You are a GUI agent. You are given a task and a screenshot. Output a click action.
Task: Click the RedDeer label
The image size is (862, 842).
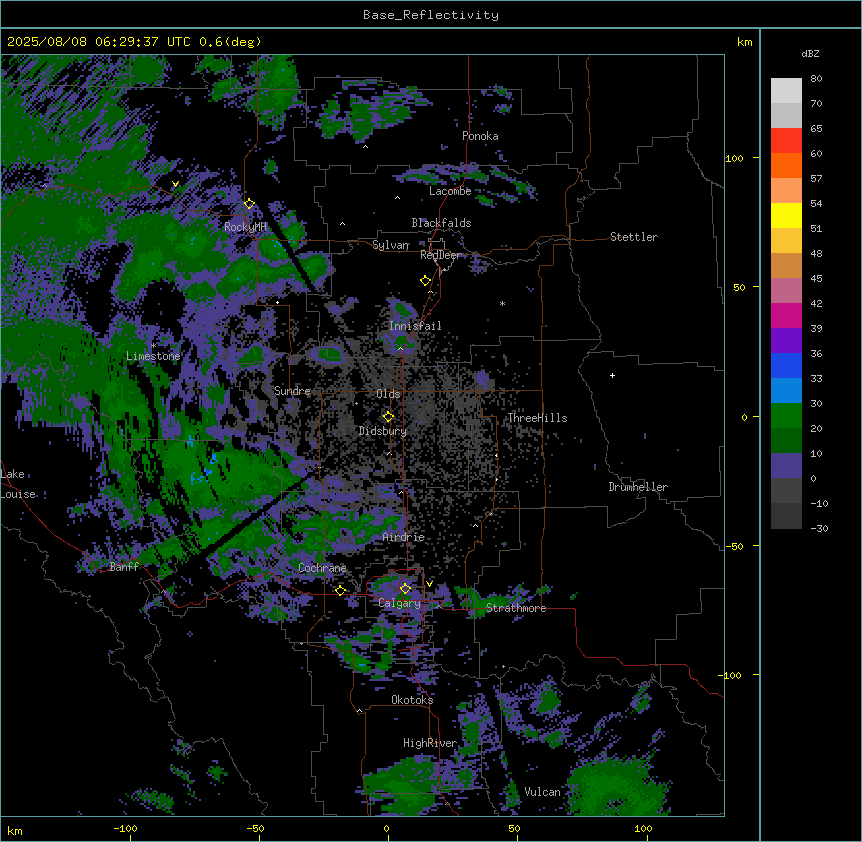tap(440, 255)
